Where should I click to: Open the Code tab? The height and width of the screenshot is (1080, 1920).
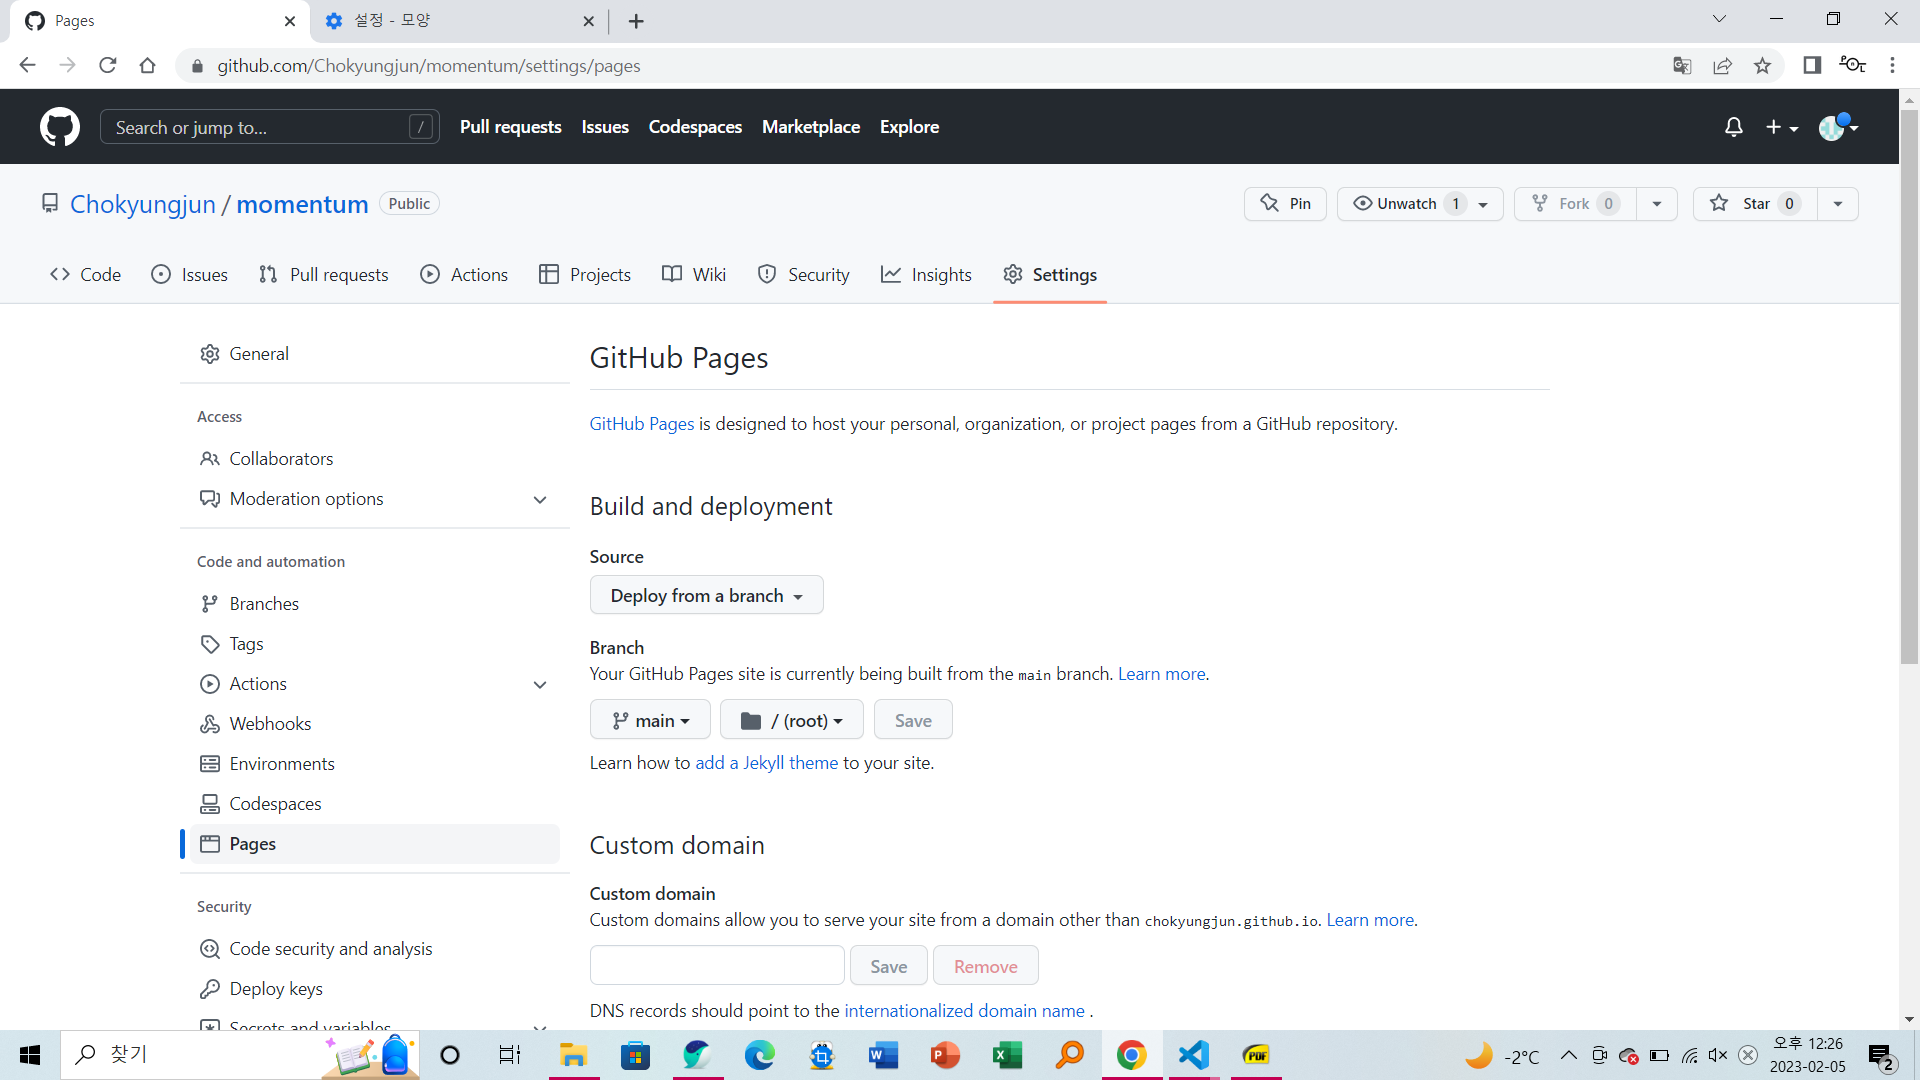click(86, 275)
